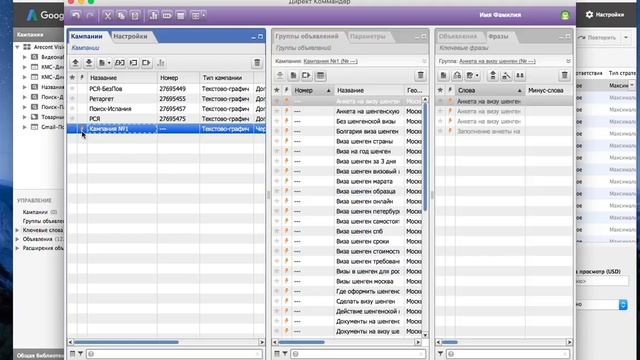Viewport: 640px width, 360px height.
Task: Click the Кампания №1 link in Ad Groups panel
Action: [x=331, y=61]
